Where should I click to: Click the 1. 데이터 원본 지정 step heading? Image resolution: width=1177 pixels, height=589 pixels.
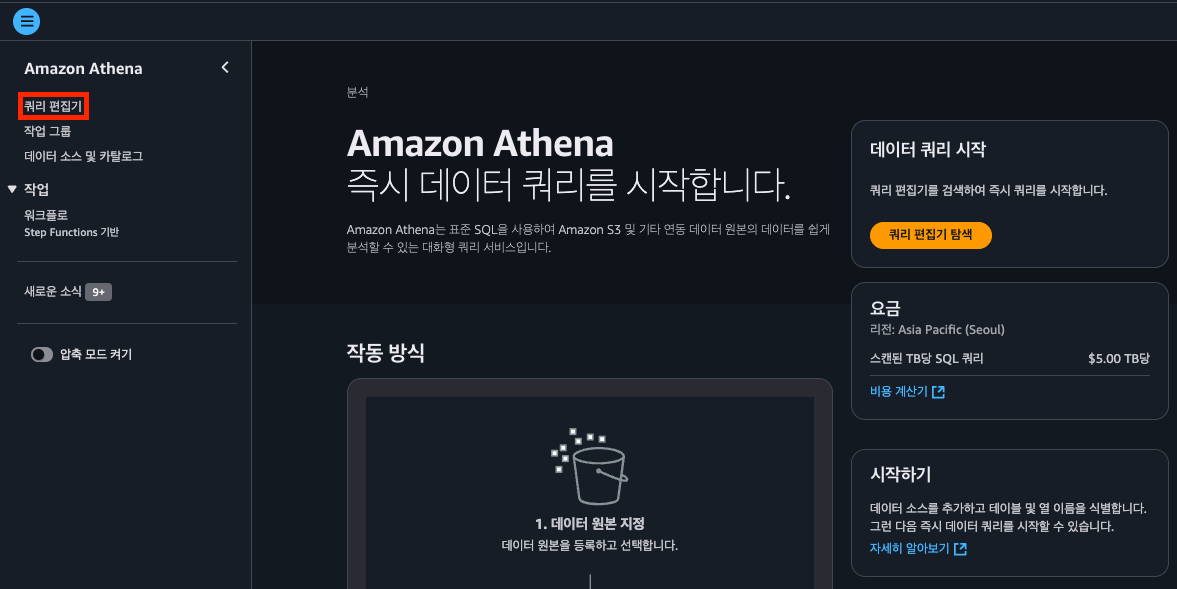(589, 524)
